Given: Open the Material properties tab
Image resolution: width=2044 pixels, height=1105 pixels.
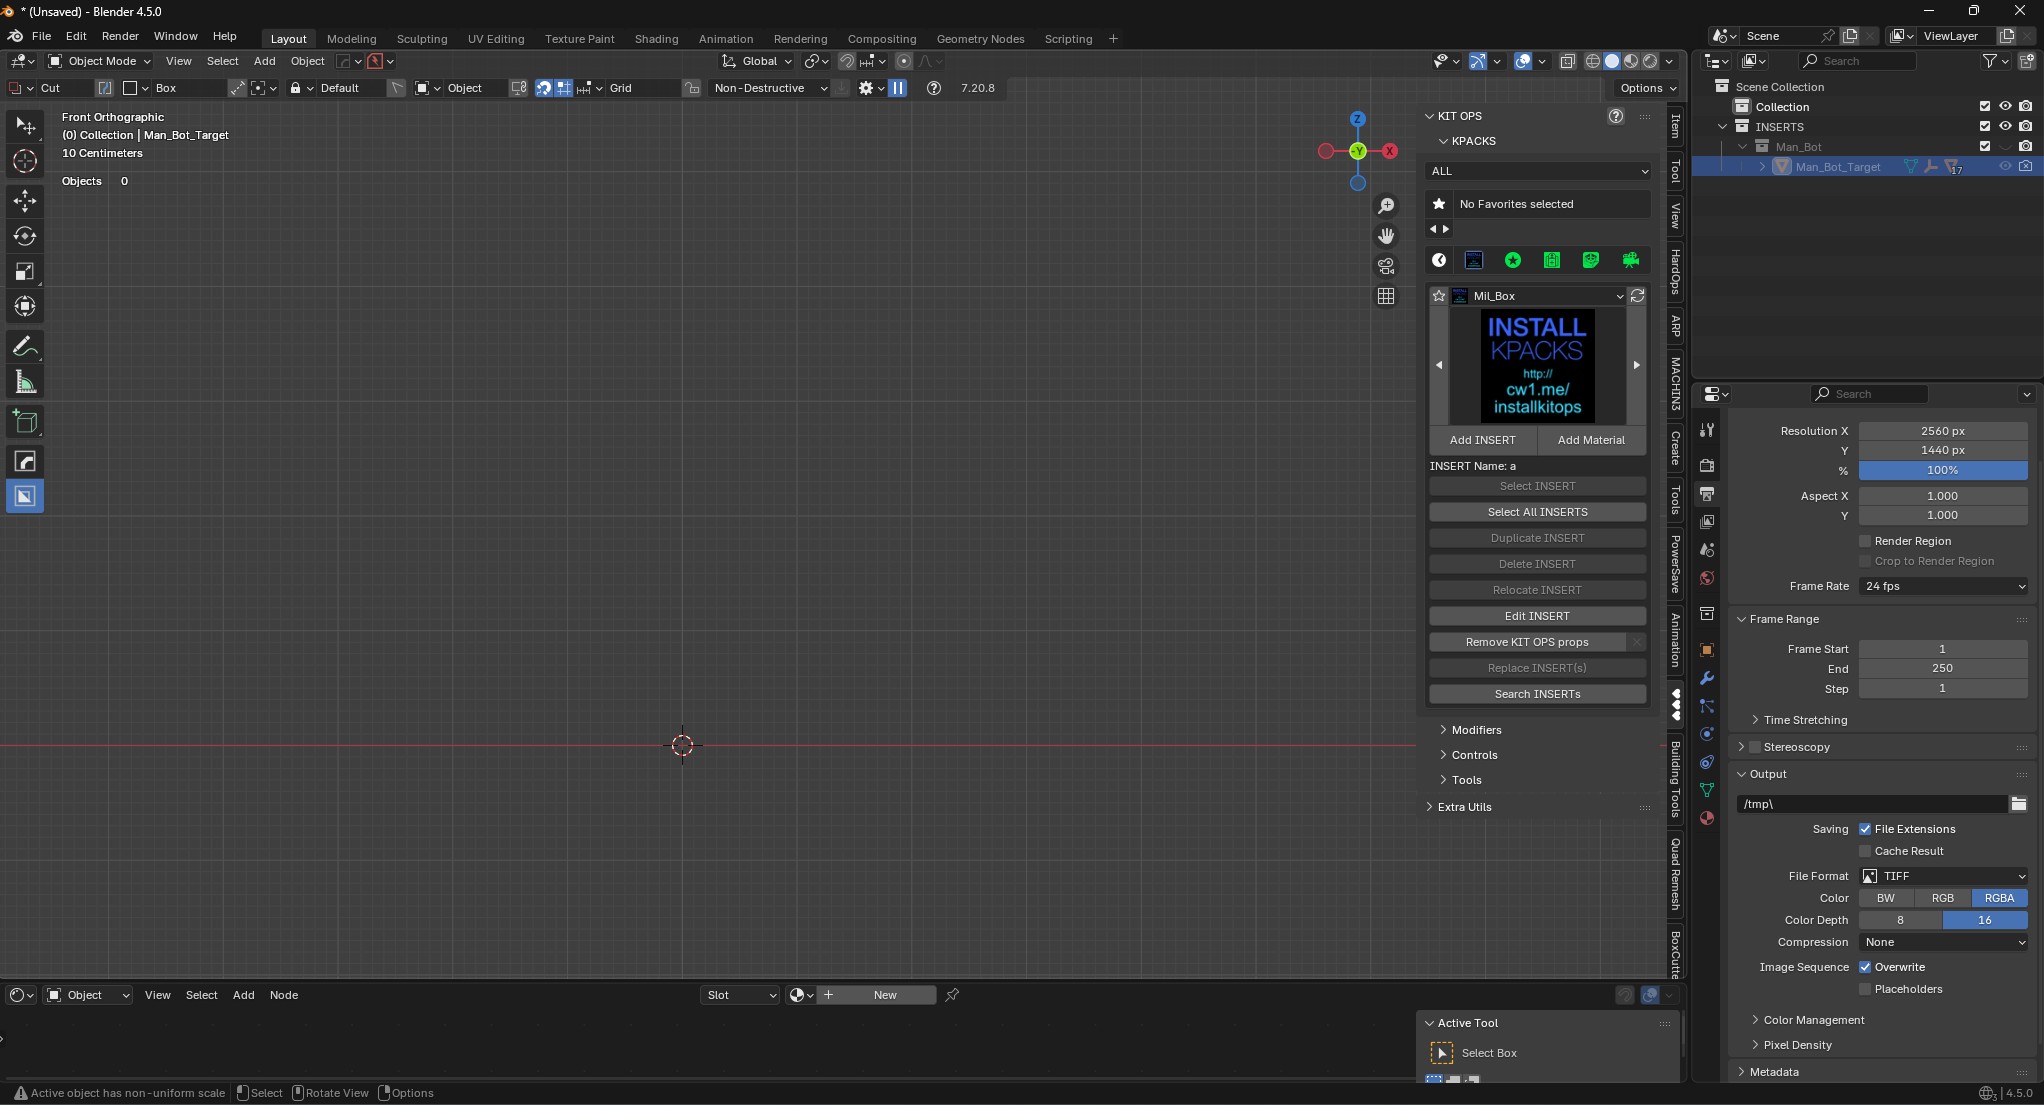Looking at the screenshot, I should pos(1706,818).
